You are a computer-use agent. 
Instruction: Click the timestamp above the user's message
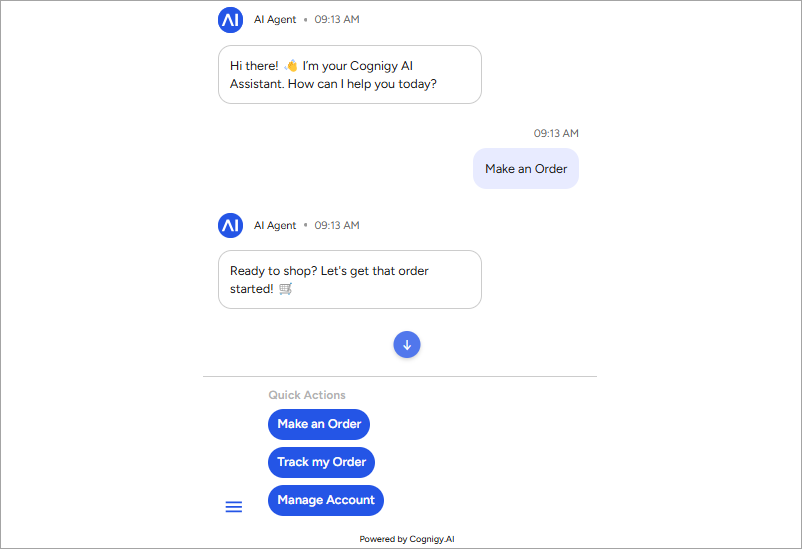[x=556, y=134]
